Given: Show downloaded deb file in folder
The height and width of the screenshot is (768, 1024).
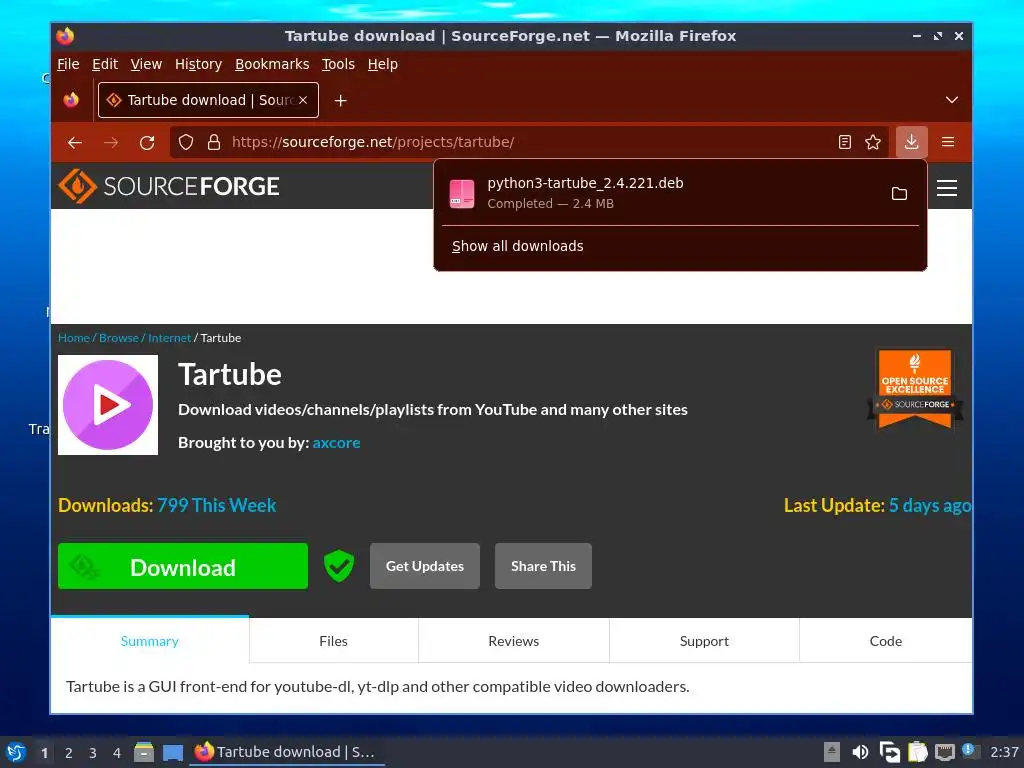Looking at the screenshot, I should (899, 193).
